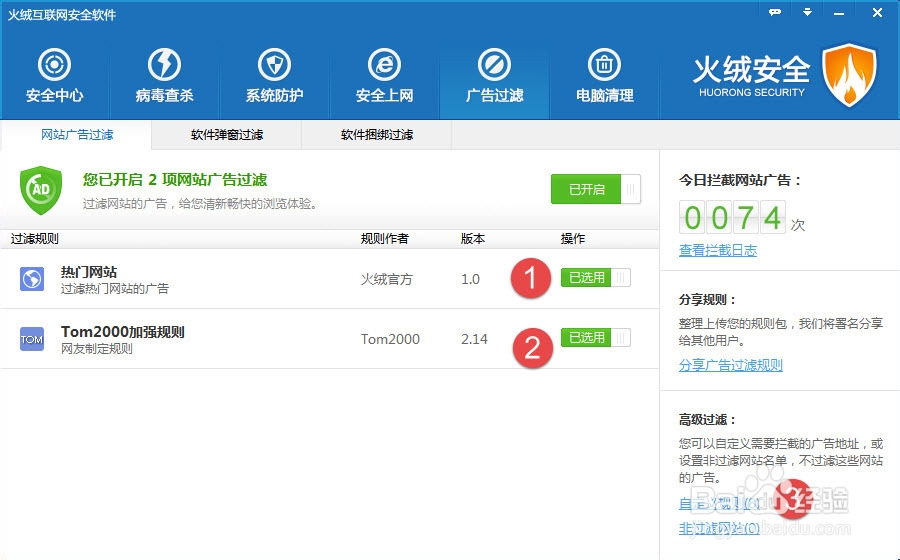Open the 查看拦截日志 link

[x=718, y=250]
